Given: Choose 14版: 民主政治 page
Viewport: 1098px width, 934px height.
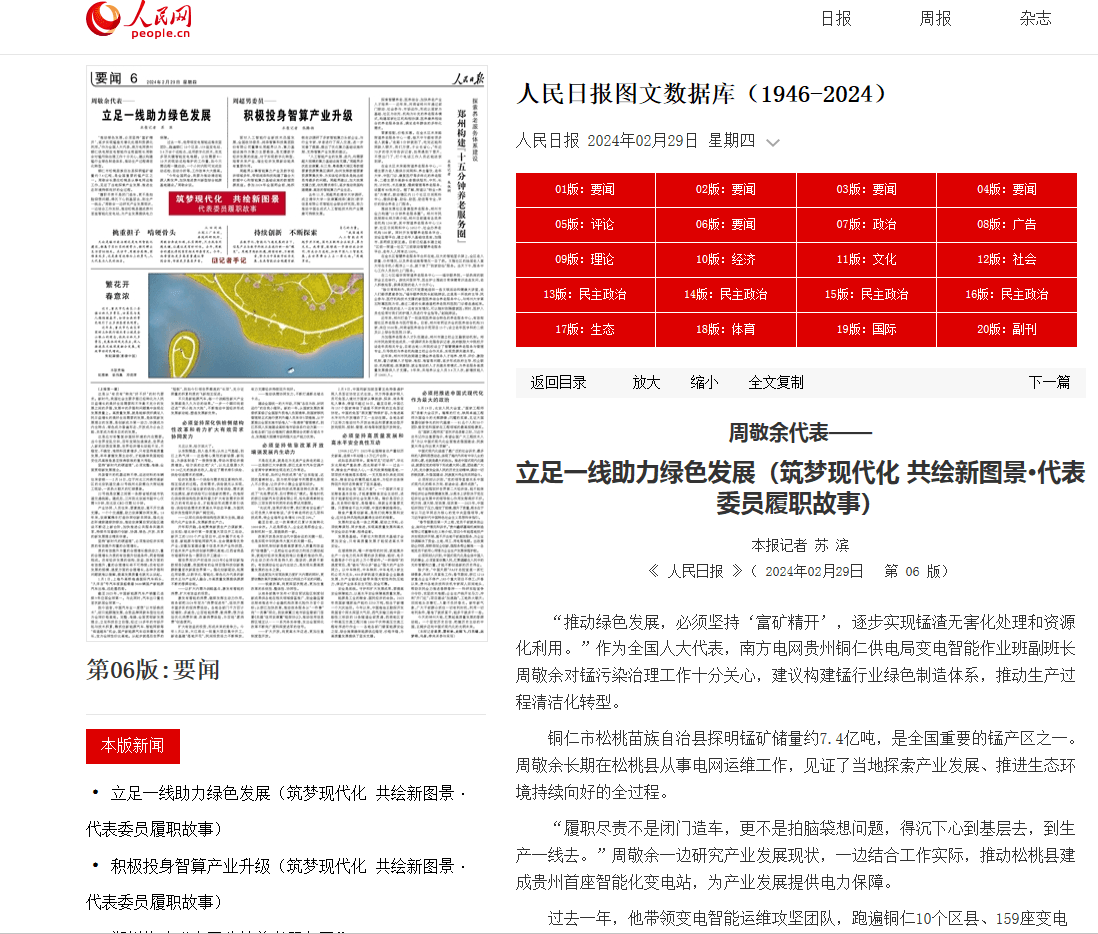Looking at the screenshot, I should 726,295.
